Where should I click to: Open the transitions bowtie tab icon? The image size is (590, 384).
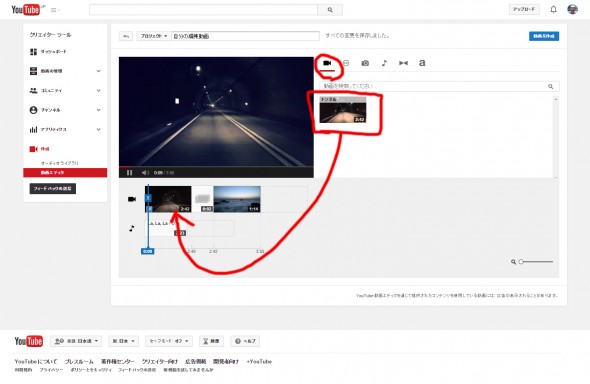(x=403, y=63)
